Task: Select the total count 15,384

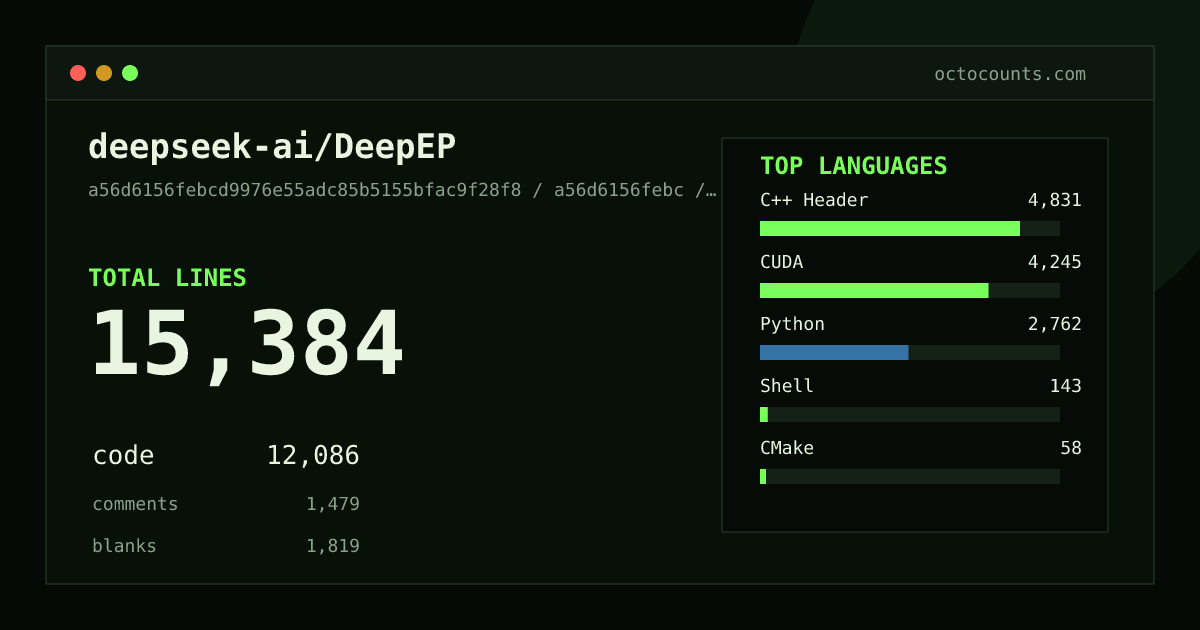Action: [247, 344]
